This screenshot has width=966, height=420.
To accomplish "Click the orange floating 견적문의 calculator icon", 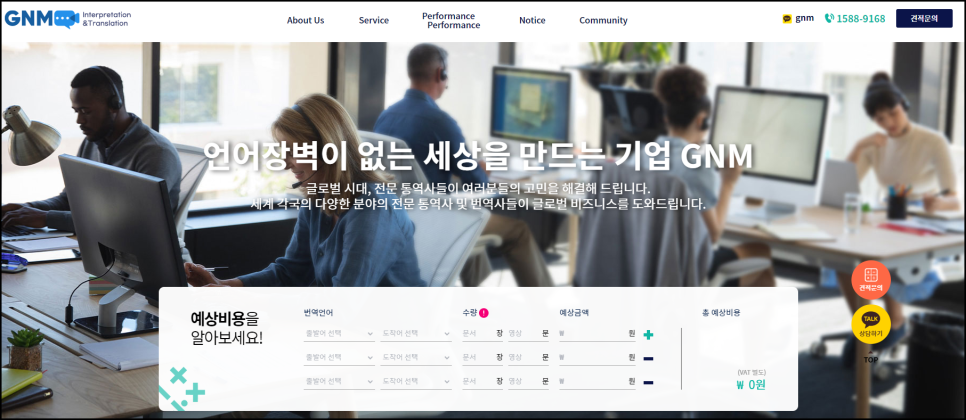I will pyautogui.click(x=871, y=280).
